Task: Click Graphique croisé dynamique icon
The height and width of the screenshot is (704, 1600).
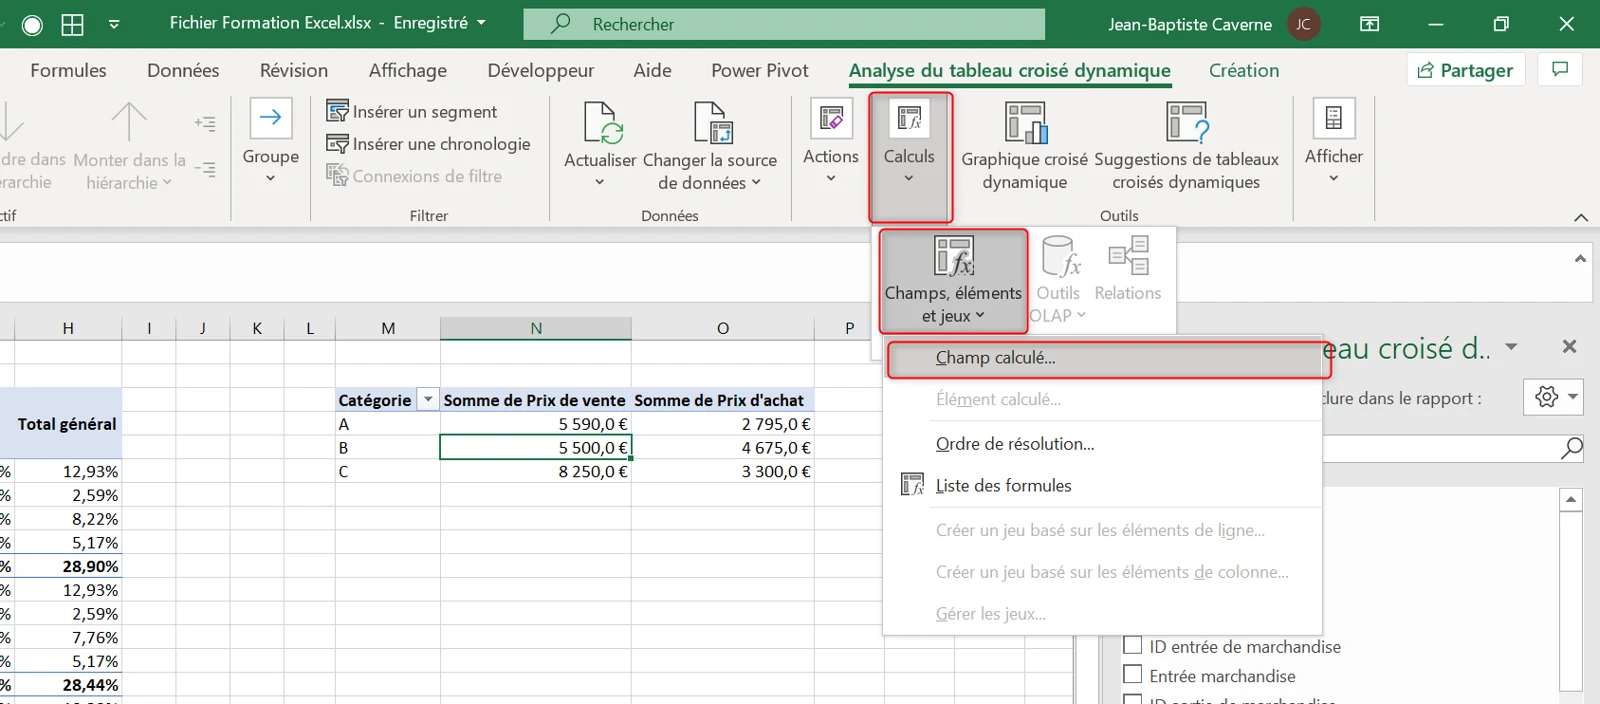Action: [1026, 123]
